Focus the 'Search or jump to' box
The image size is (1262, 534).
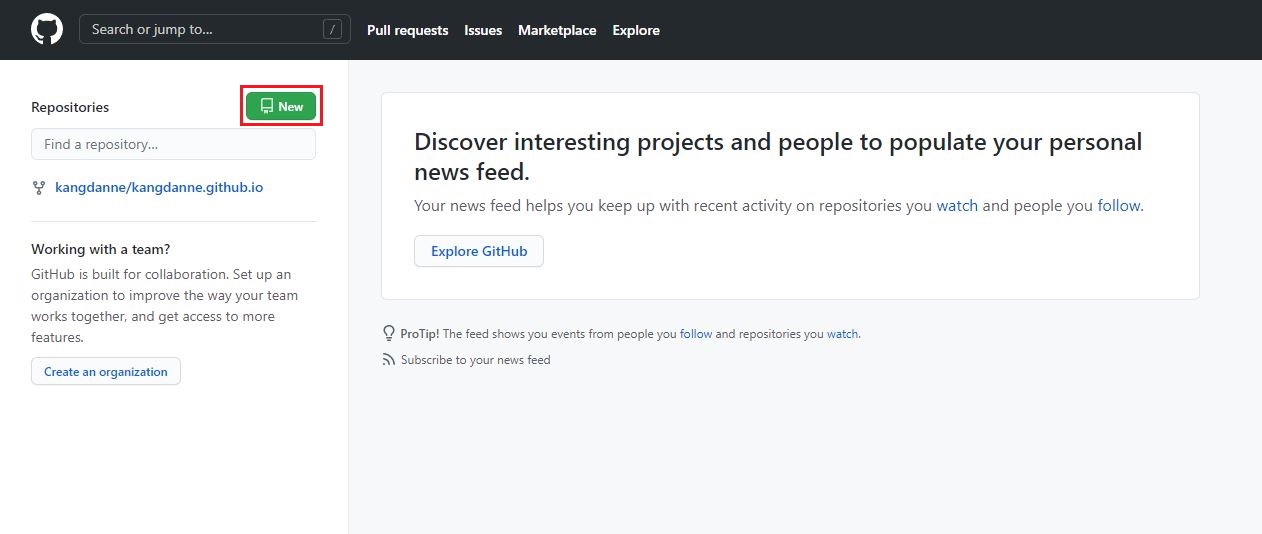pyautogui.click(x=215, y=29)
